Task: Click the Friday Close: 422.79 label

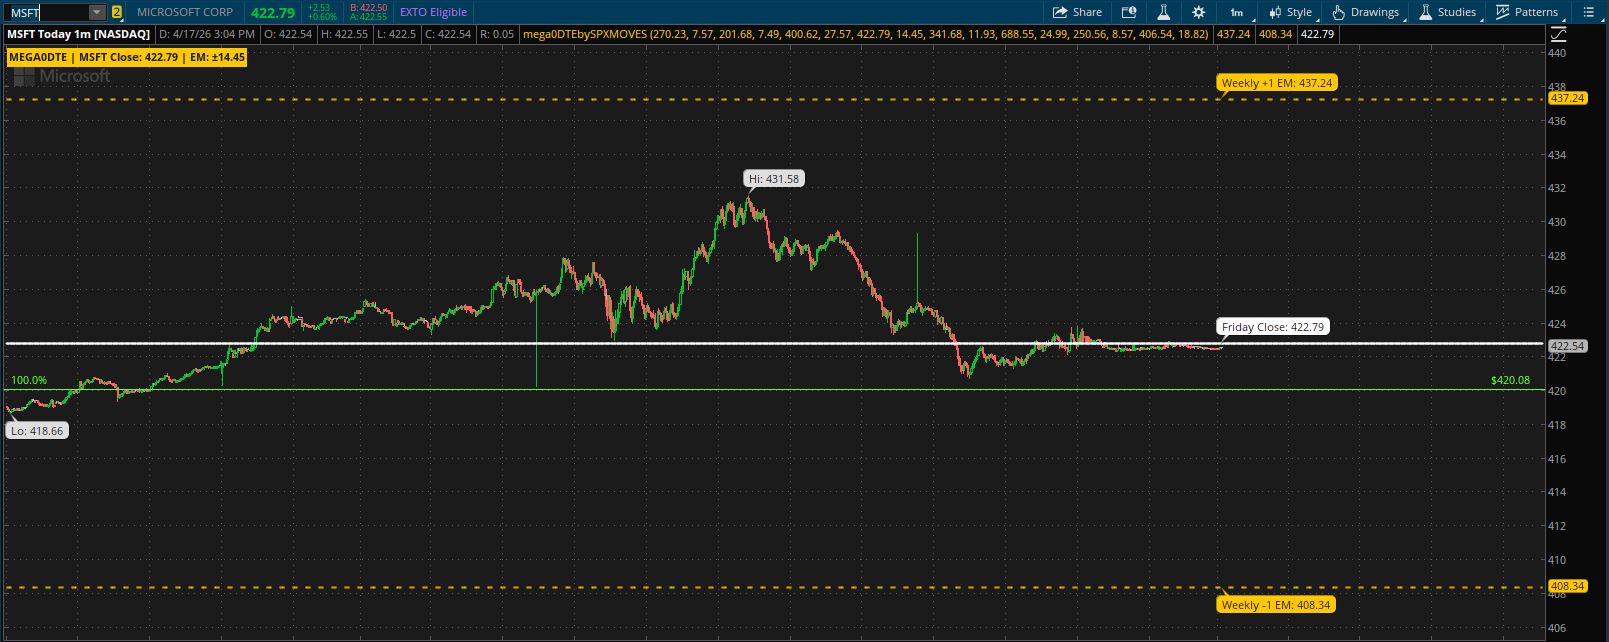Action: pyautogui.click(x=1273, y=327)
